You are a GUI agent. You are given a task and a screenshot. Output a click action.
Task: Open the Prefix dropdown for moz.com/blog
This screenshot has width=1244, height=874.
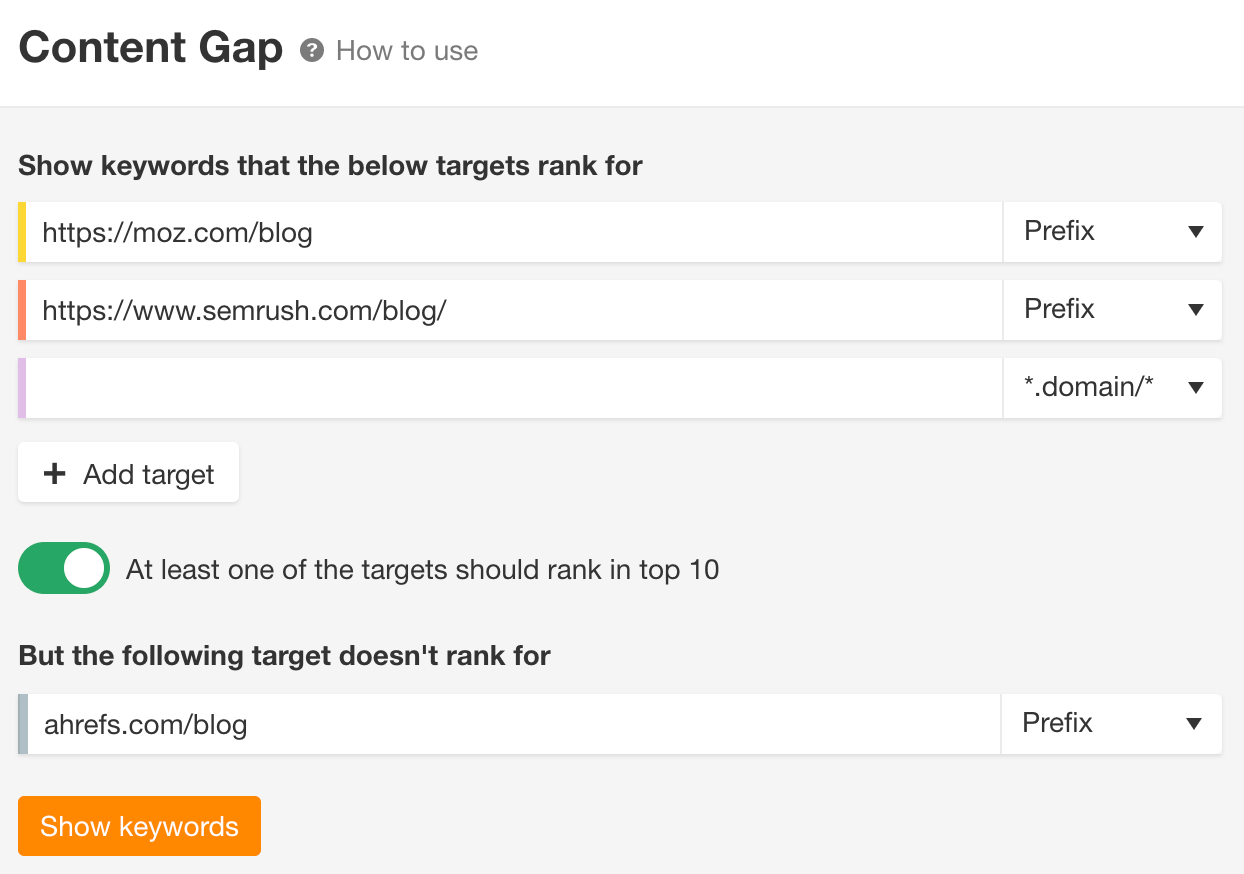click(1110, 231)
